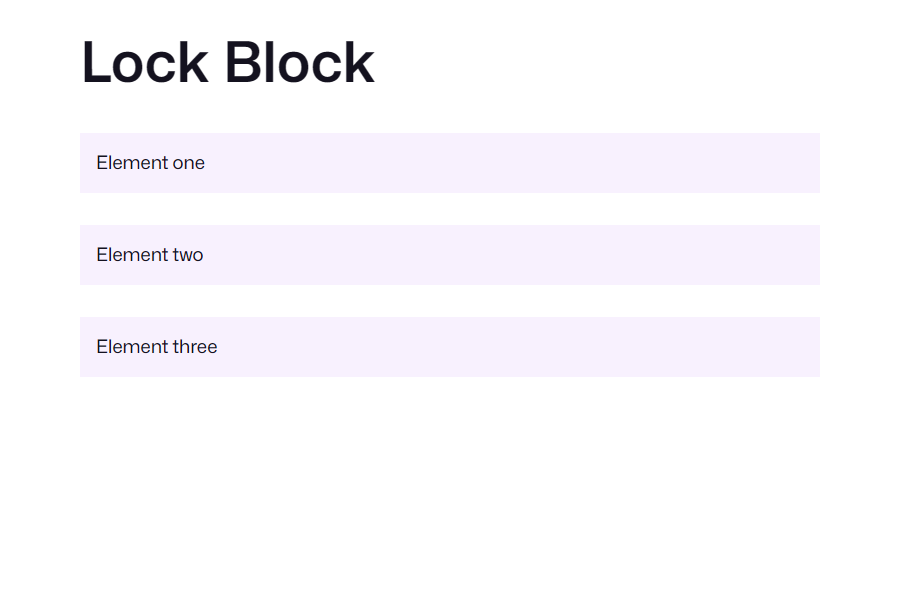The width and height of the screenshot is (910, 606).
Task: Click the center of Element two's purple bar
Action: tap(450, 255)
